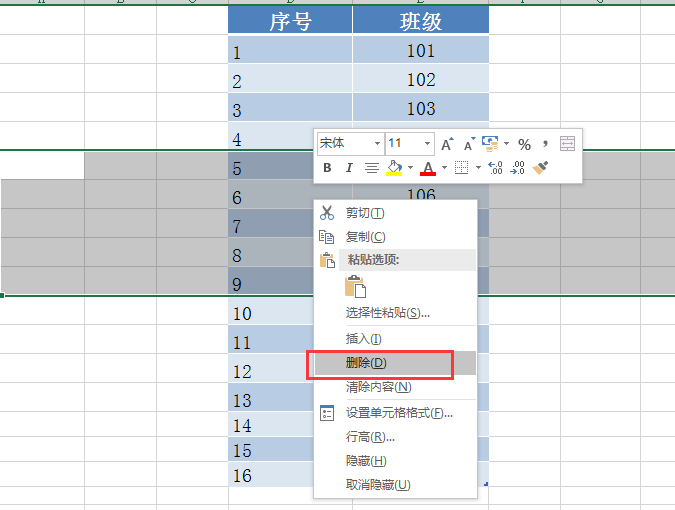Apply red font color A
Screen dimensions: 675x510
tap(427, 168)
